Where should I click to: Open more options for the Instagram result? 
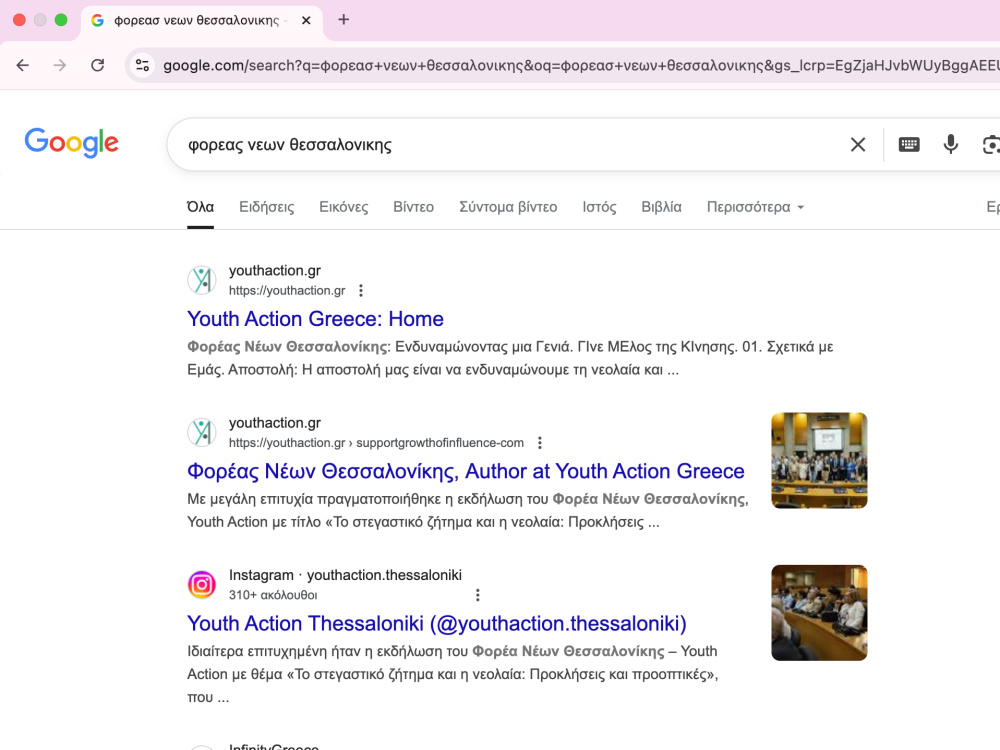pos(478,595)
